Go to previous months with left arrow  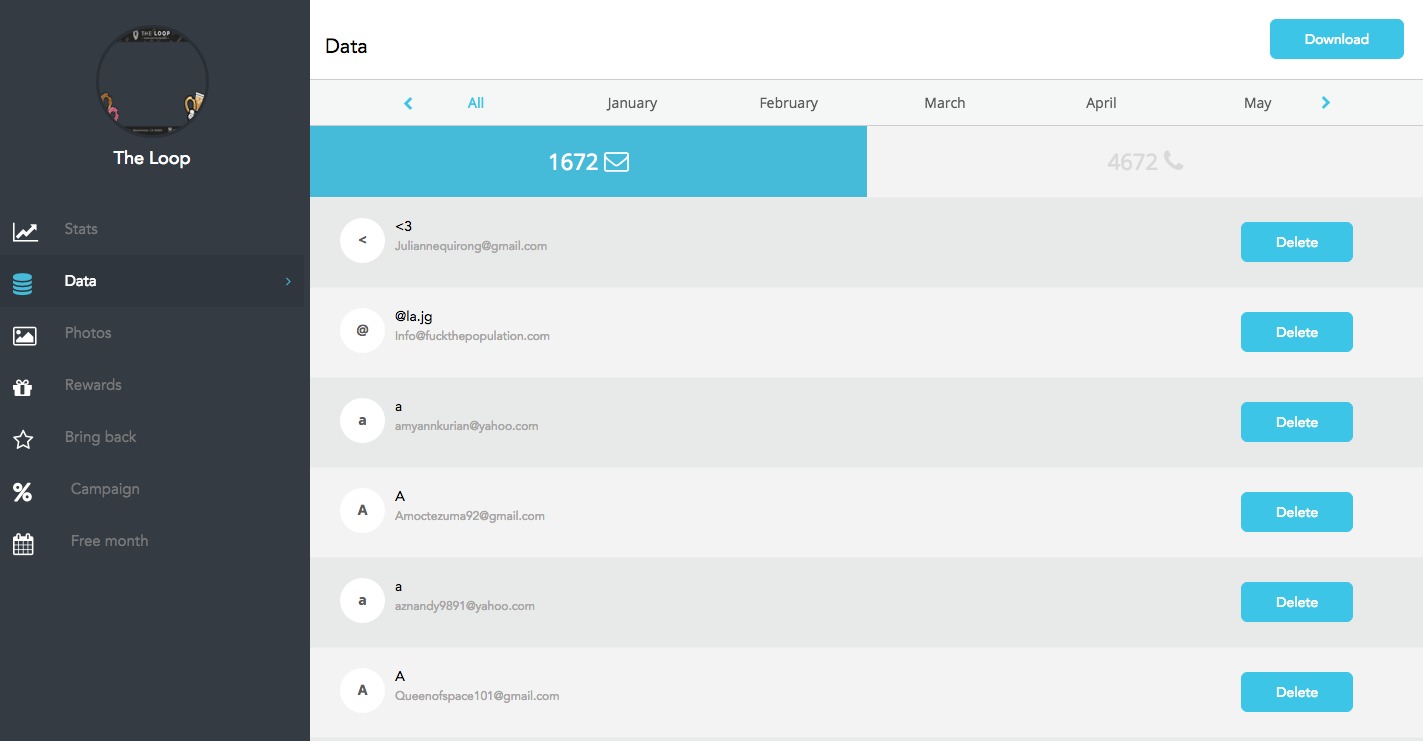pos(408,103)
